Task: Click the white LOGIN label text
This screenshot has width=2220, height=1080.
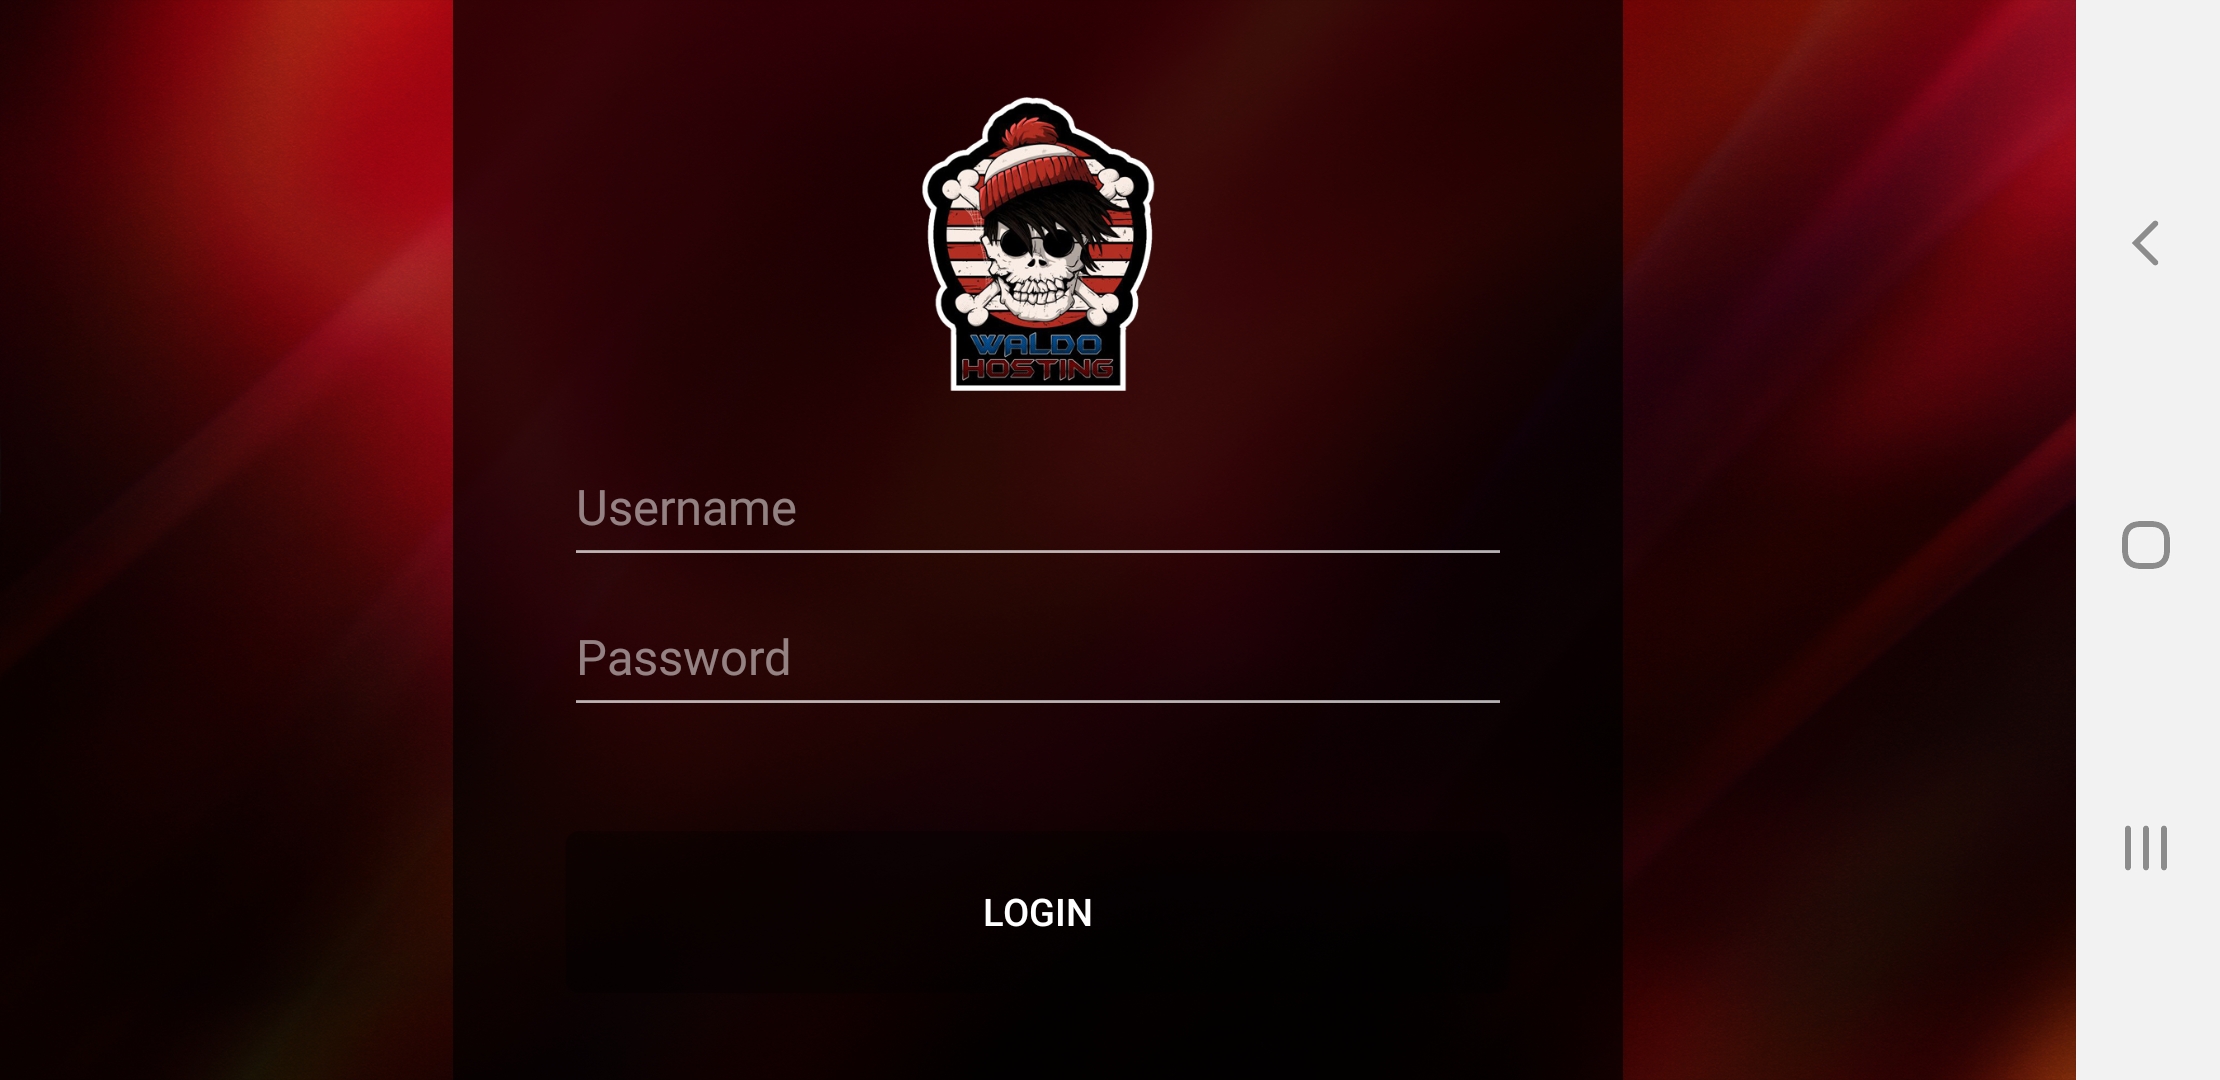Action: point(1038,913)
